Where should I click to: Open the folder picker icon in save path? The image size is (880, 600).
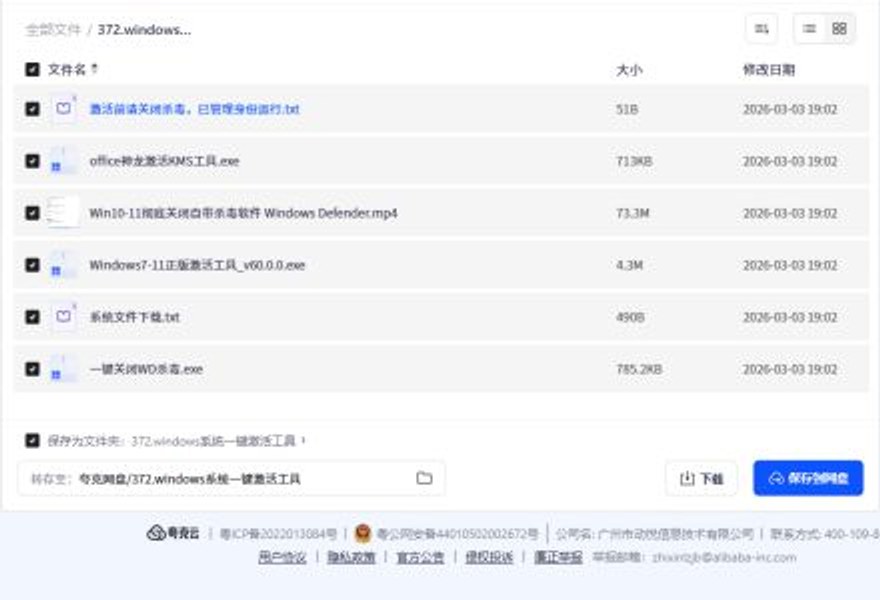coord(424,478)
